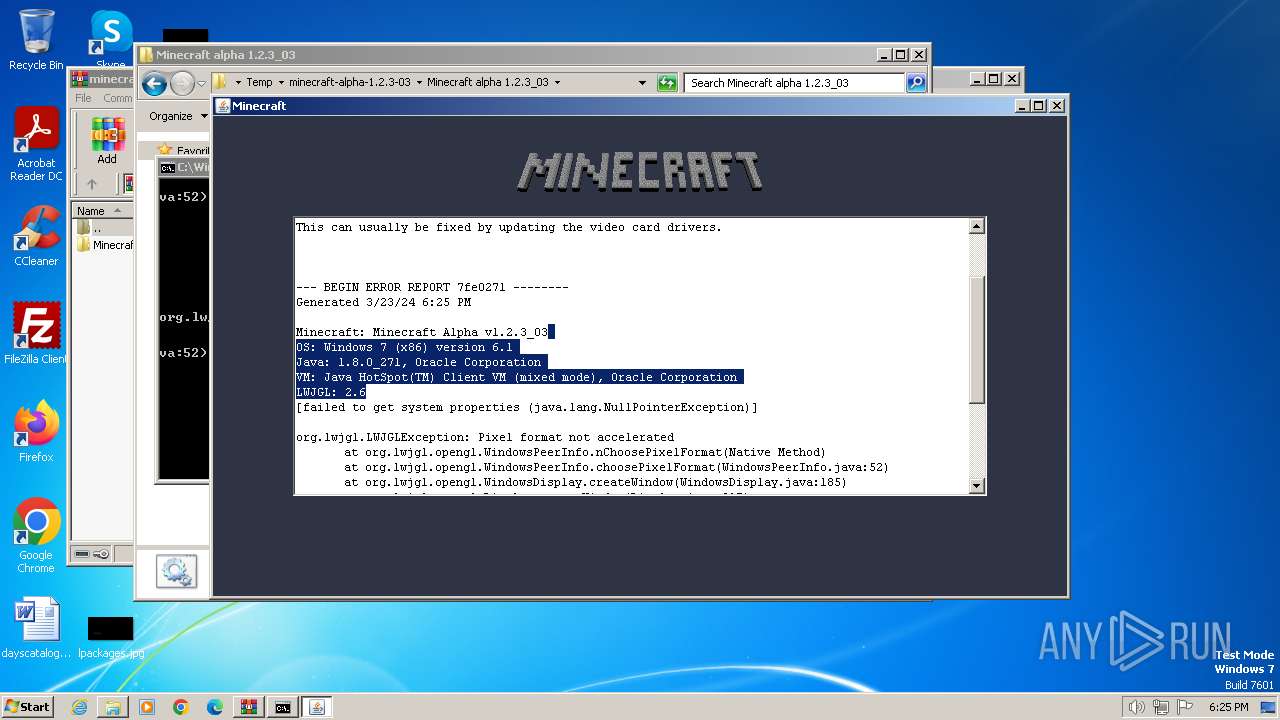Launch Google Chrome desktop shortcut
The image size is (1280, 720).
[x=36, y=536]
